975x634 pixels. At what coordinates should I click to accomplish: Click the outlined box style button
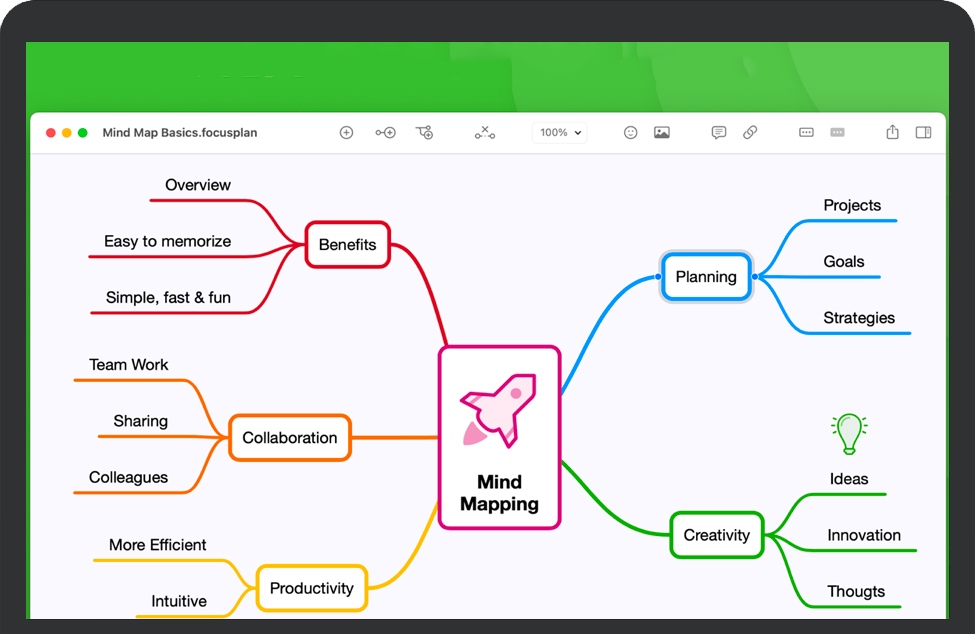[806, 132]
